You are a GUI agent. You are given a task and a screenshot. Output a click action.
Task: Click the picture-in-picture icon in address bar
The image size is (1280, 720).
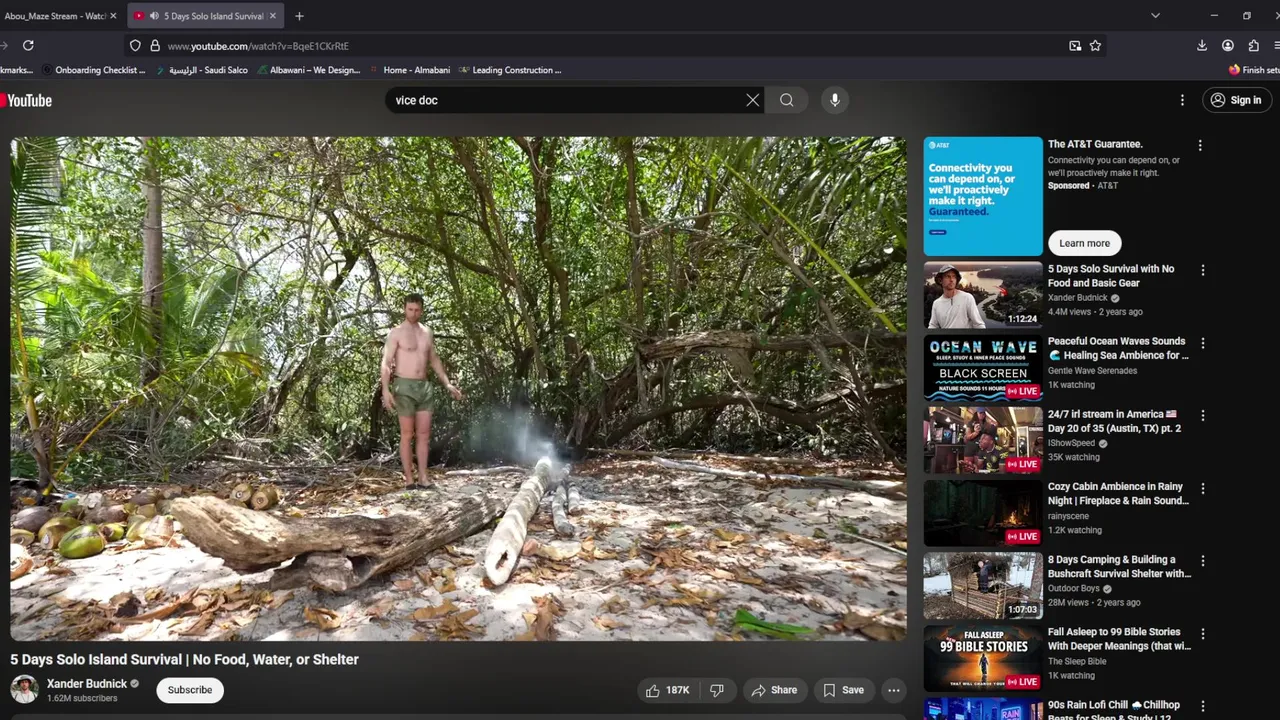pyautogui.click(x=1075, y=46)
